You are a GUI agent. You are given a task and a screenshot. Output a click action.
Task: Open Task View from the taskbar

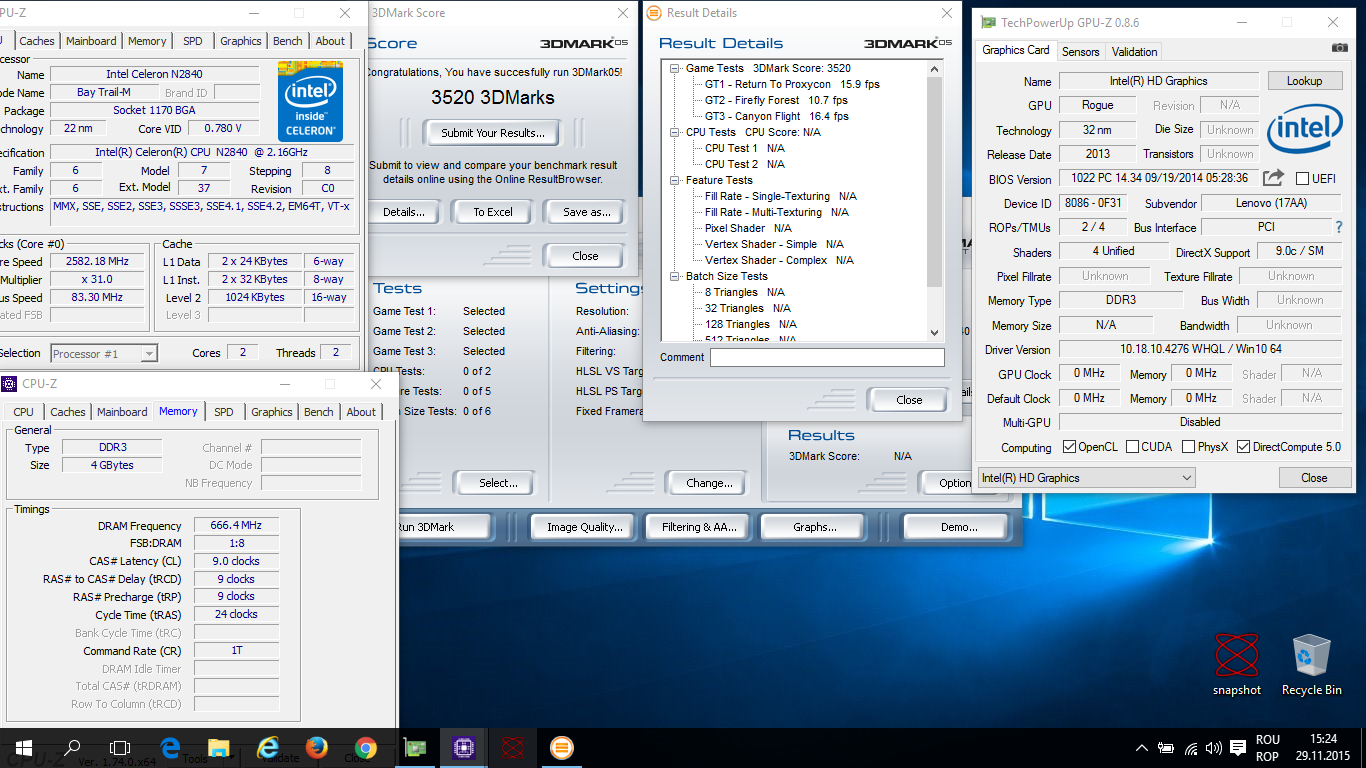coord(120,748)
